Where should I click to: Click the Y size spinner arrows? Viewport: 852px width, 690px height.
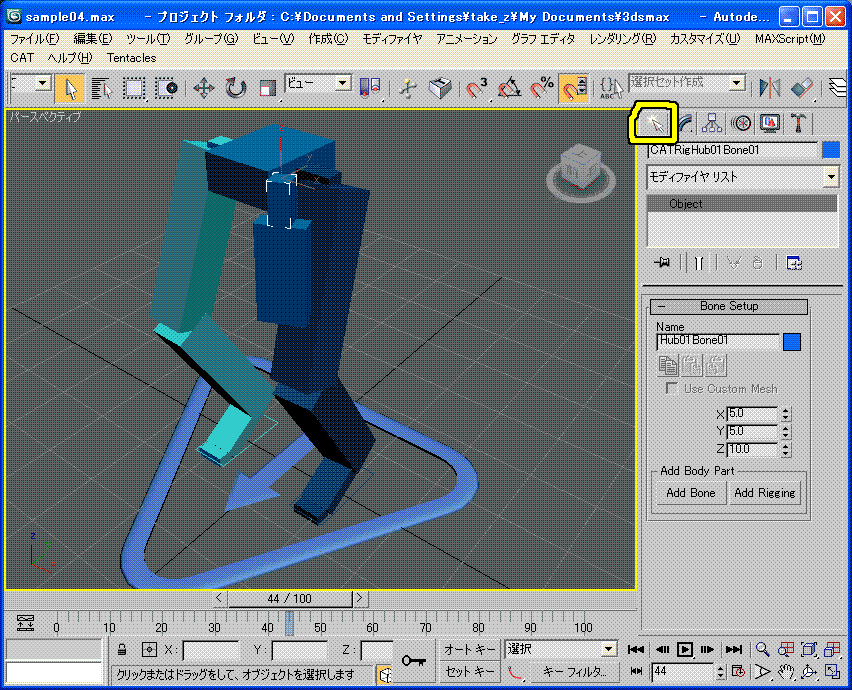click(786, 431)
